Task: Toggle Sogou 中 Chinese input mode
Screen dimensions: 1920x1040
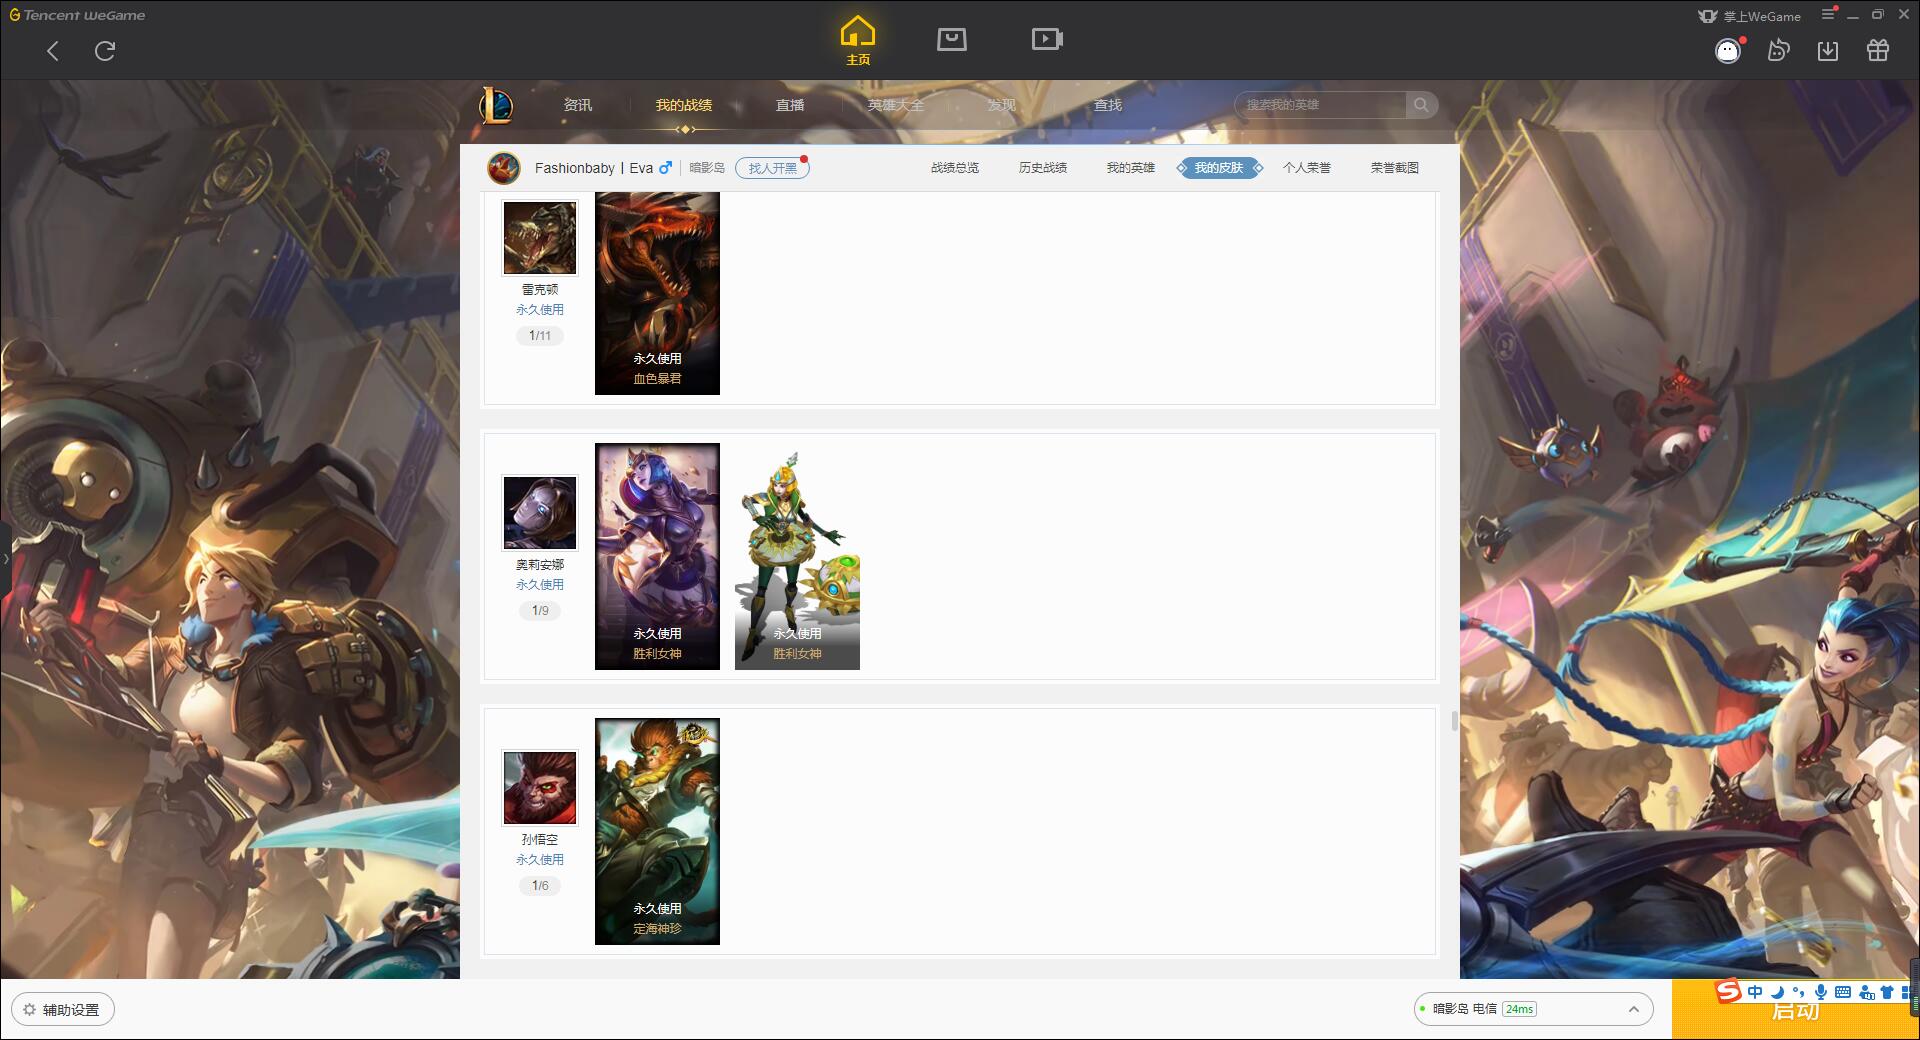Action: [1755, 992]
